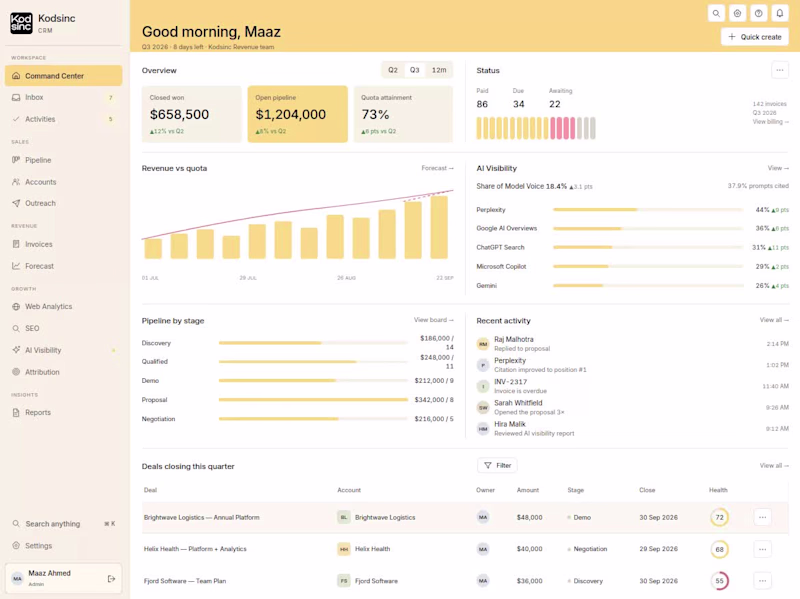Open Sarah Whitfield activity entry
The image size is (800, 599).
[632, 407]
